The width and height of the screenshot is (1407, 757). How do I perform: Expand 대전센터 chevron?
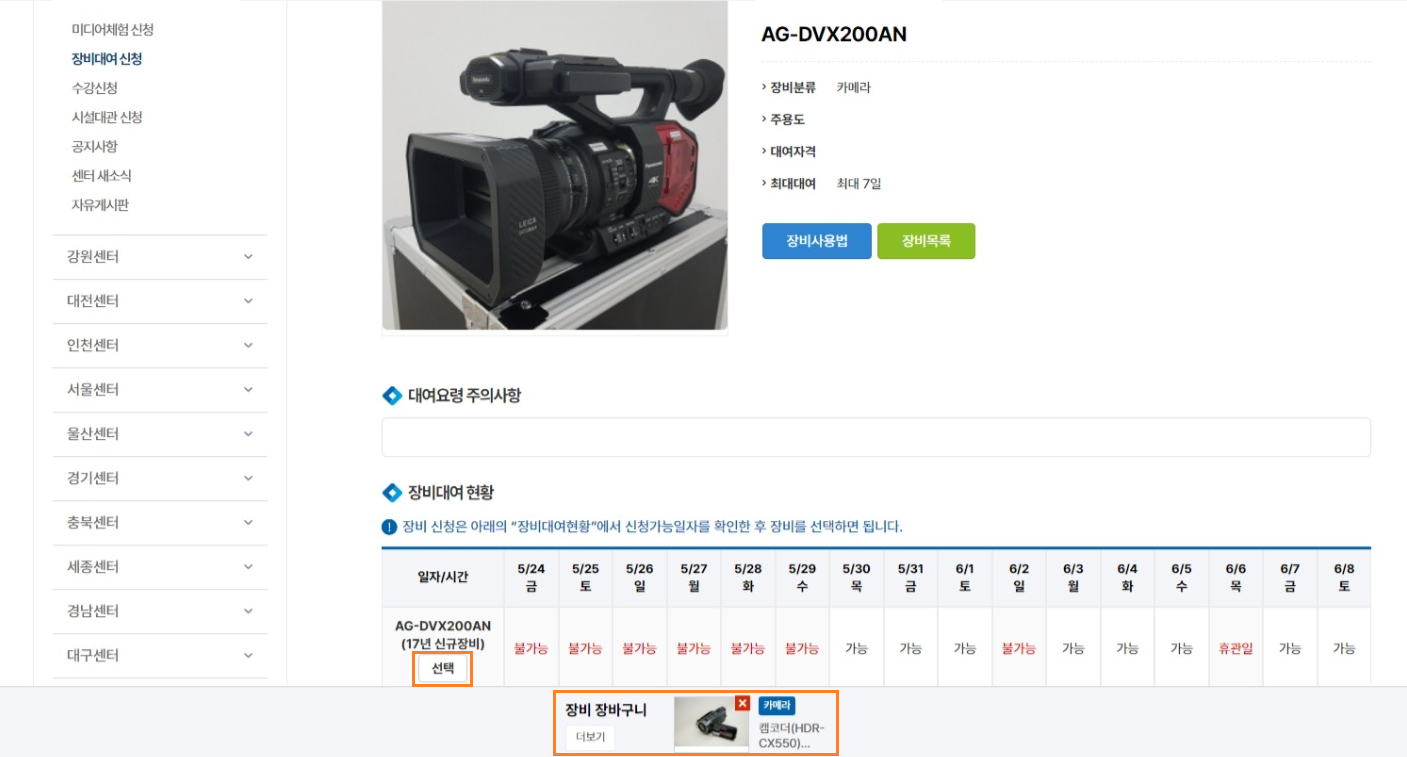click(x=248, y=301)
